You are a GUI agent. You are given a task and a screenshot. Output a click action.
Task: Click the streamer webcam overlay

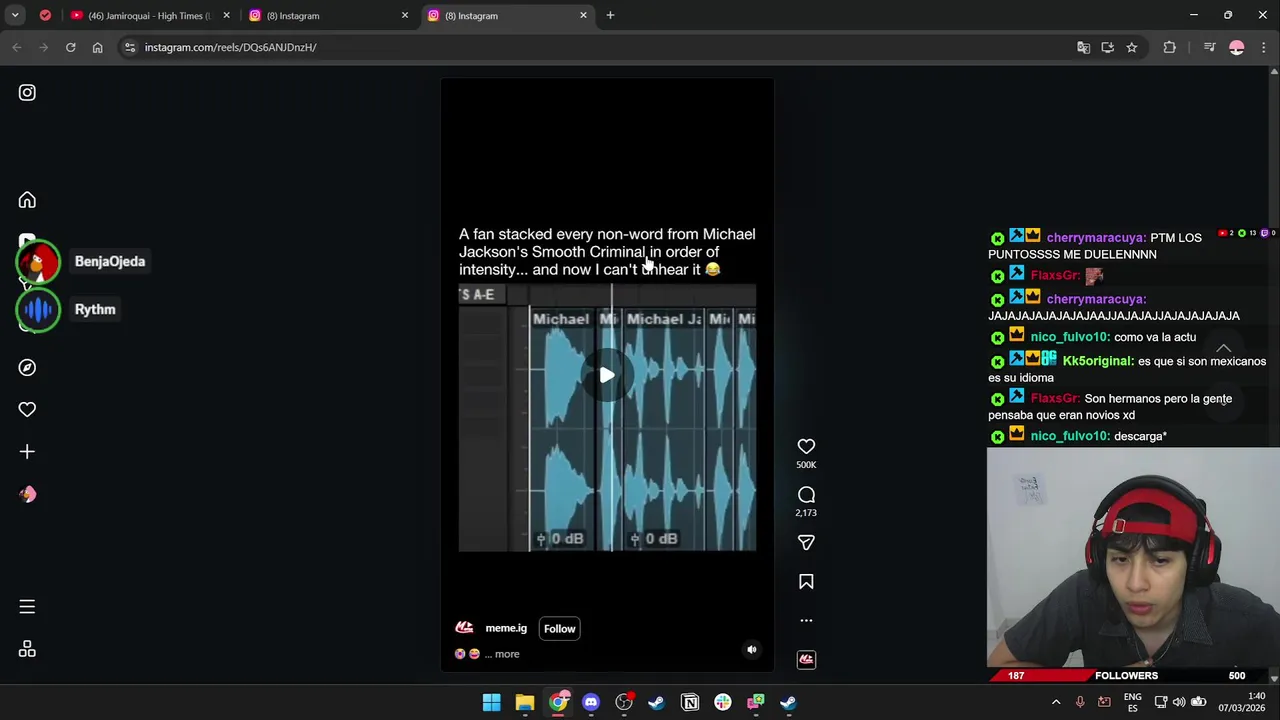tap(1133, 557)
